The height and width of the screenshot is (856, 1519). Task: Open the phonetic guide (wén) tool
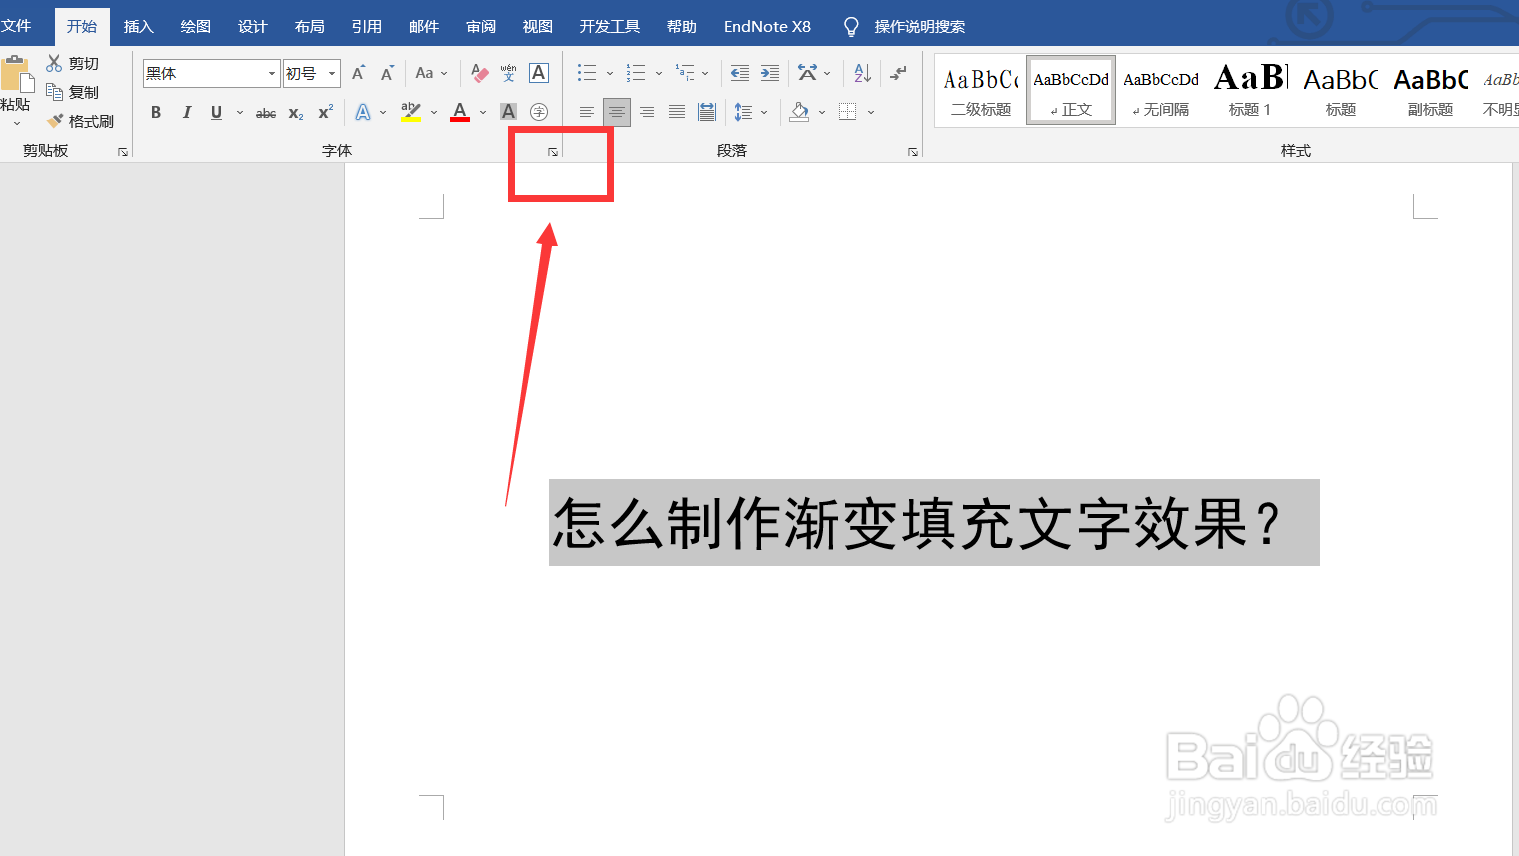508,73
